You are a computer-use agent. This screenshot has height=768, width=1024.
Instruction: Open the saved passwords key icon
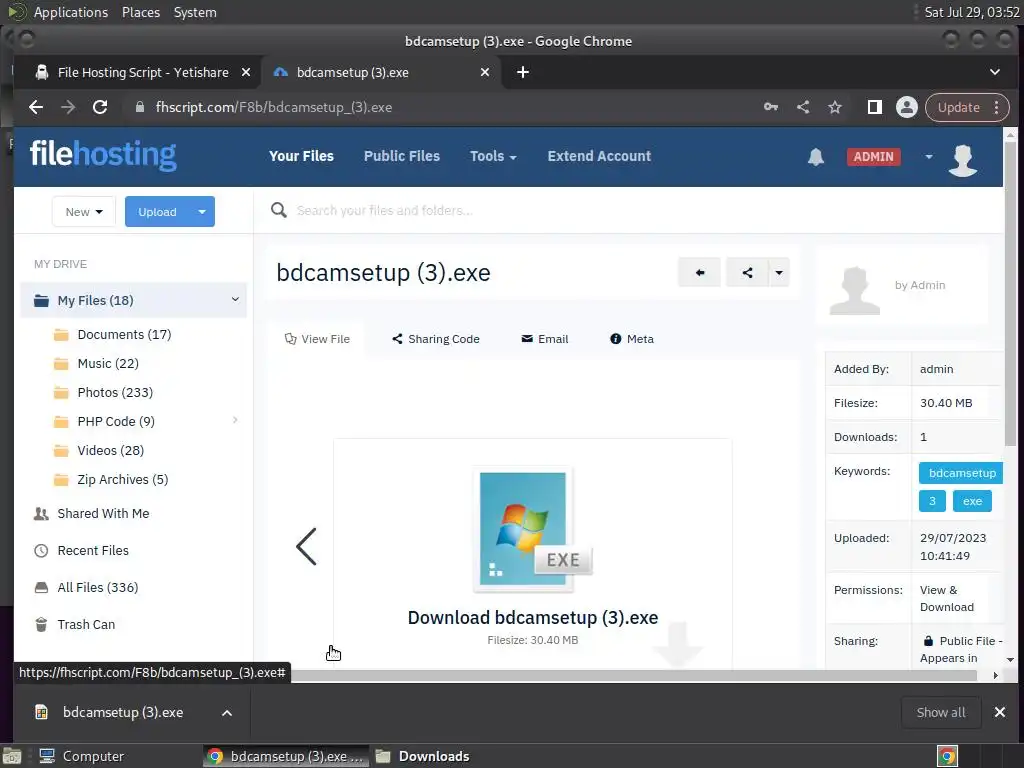[771, 107]
